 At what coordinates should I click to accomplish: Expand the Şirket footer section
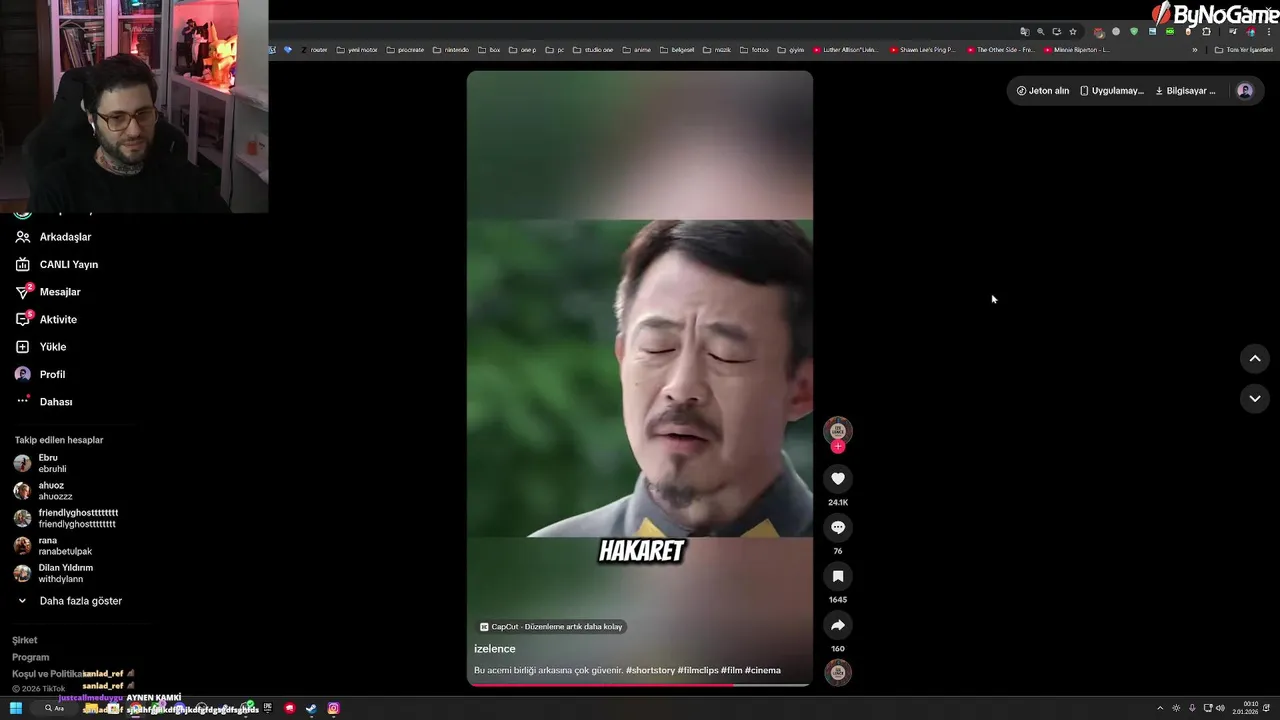[25, 640]
